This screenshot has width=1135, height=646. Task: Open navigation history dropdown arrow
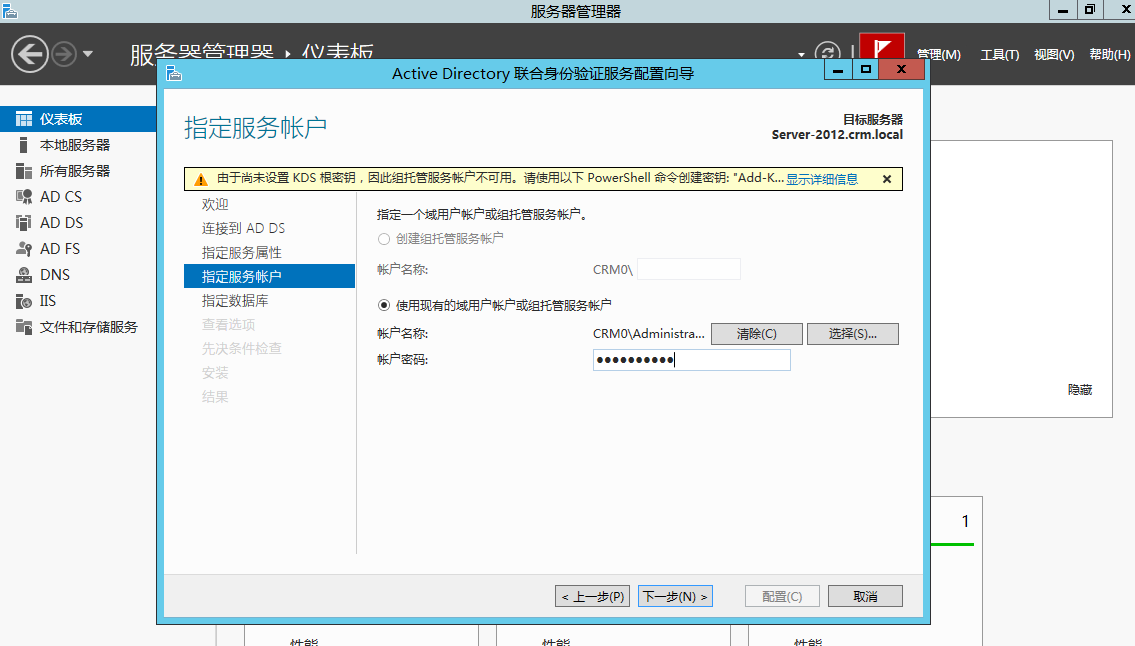[x=88, y=54]
